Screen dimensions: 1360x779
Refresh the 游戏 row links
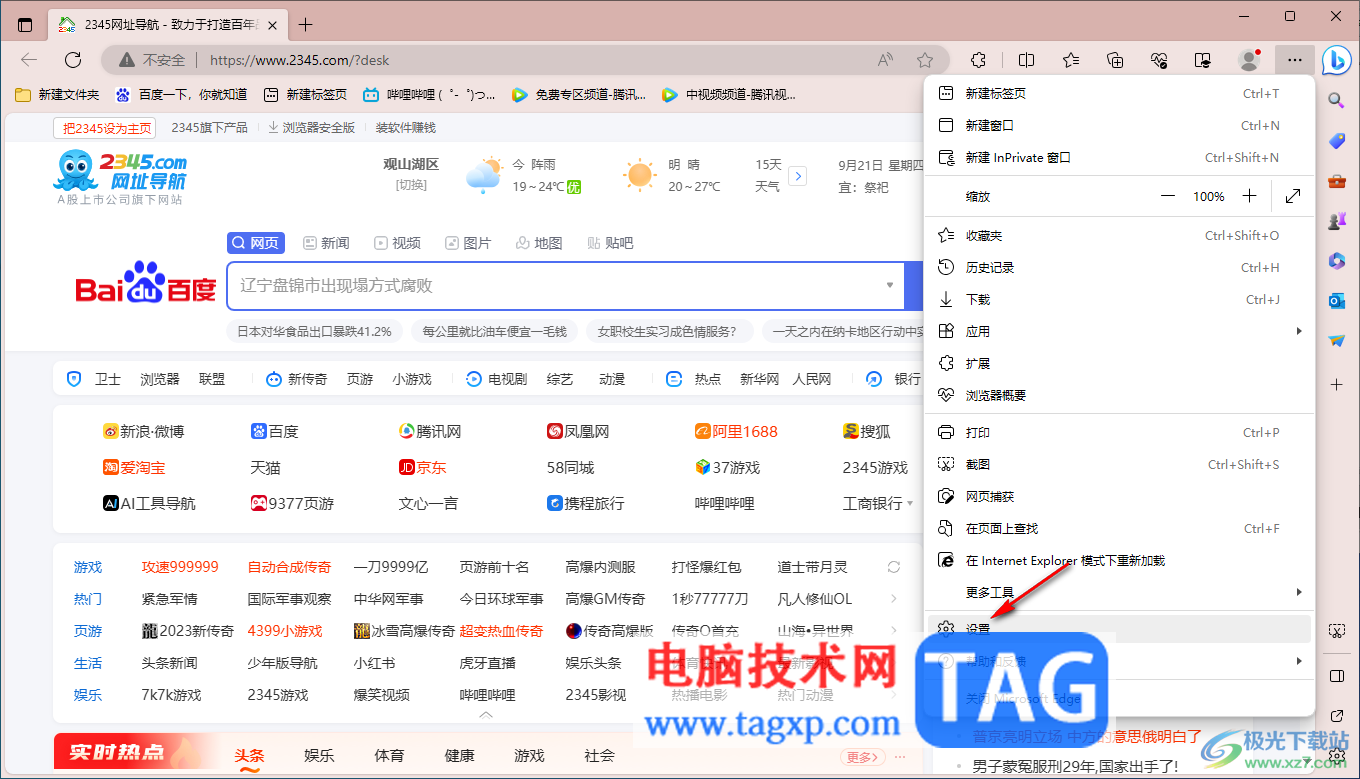click(894, 567)
